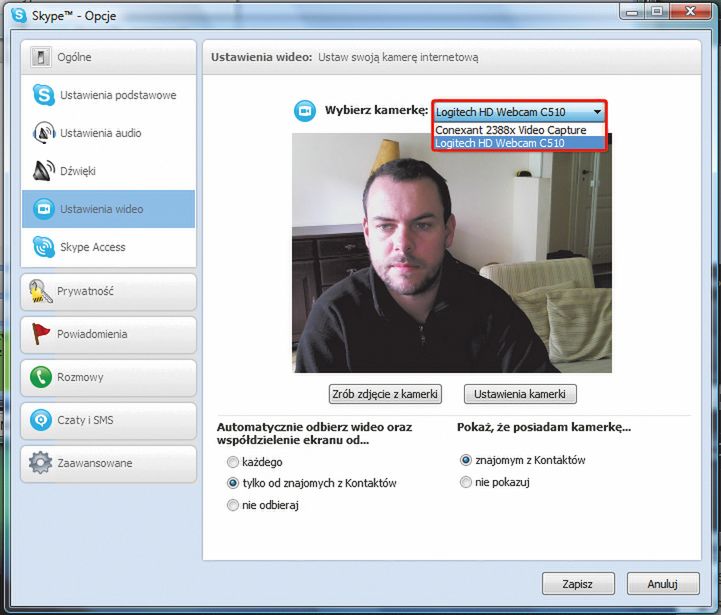Viewport: 721px width, 615px height.
Task: Select Ustawienia podstawowe menu item
Action: (x=109, y=95)
